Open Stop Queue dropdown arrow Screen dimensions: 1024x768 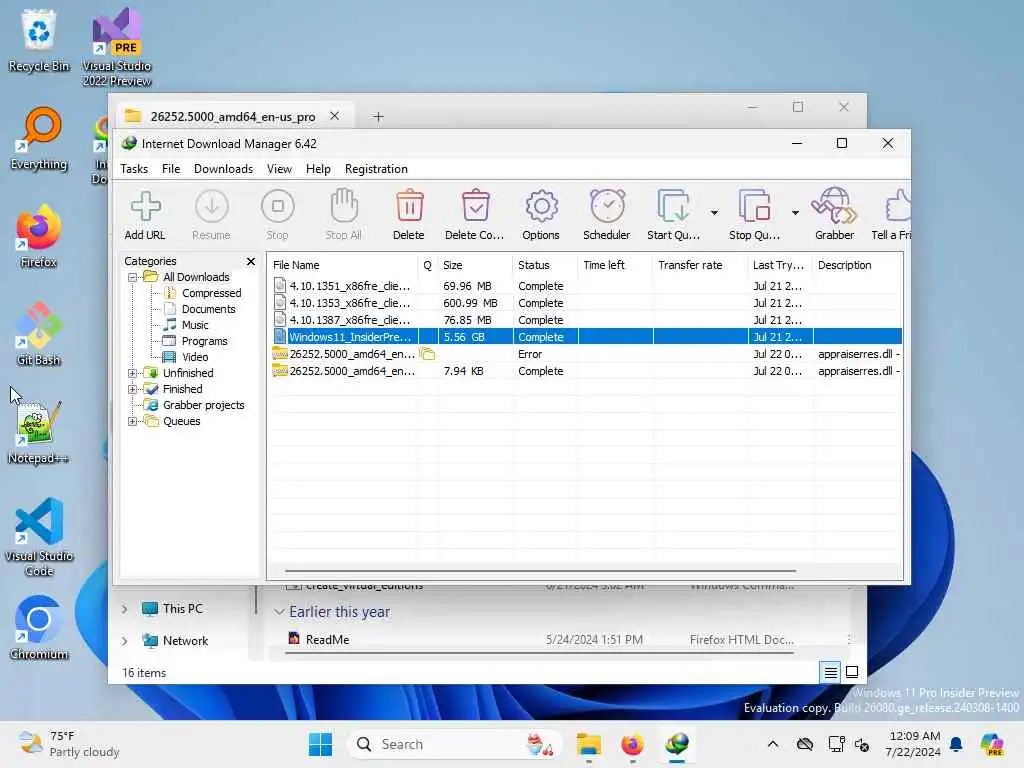795,213
